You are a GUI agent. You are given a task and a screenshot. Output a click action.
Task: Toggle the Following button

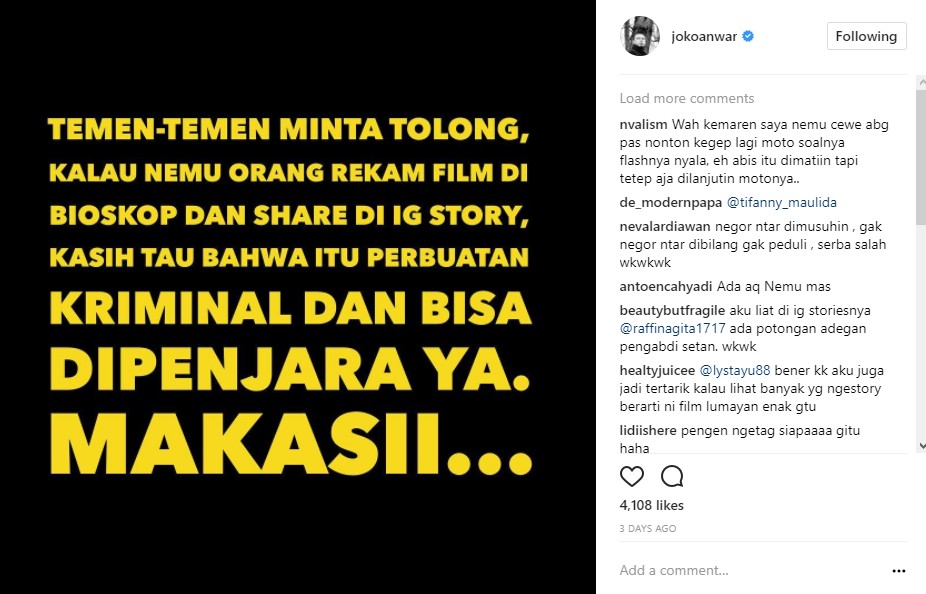(x=866, y=36)
